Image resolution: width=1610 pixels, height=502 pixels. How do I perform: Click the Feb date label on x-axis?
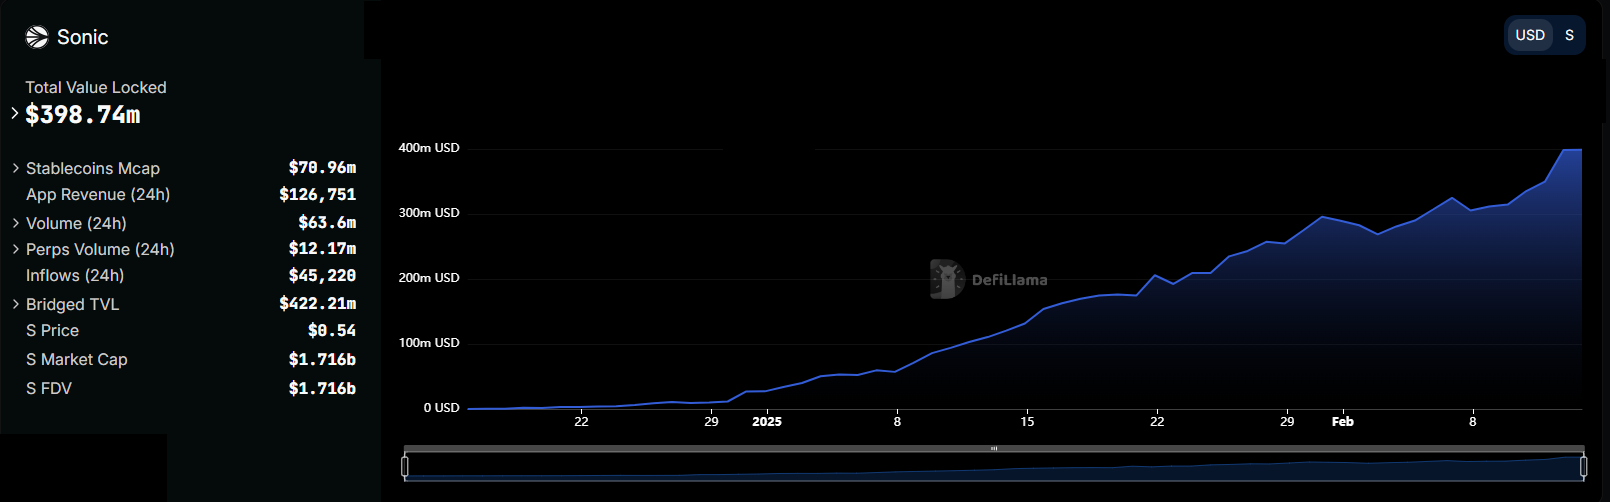[1343, 422]
